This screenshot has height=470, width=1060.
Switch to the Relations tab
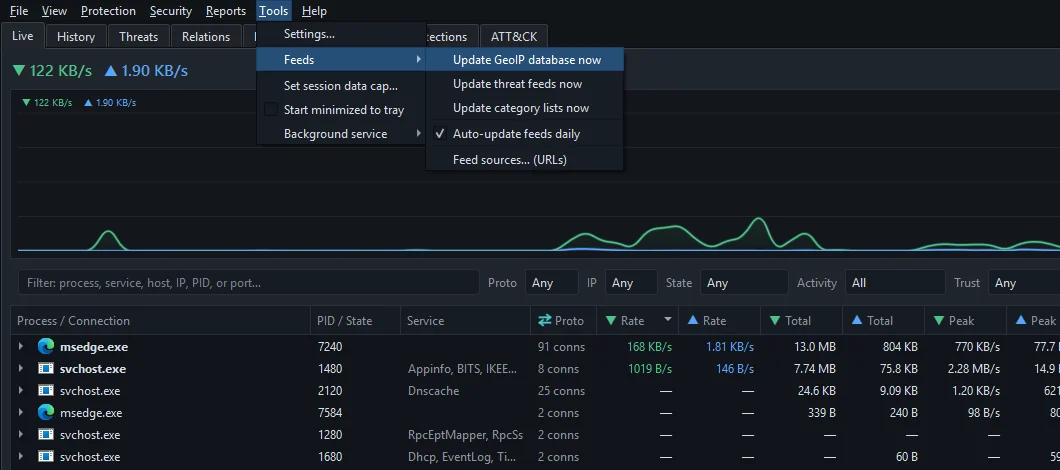(x=206, y=37)
